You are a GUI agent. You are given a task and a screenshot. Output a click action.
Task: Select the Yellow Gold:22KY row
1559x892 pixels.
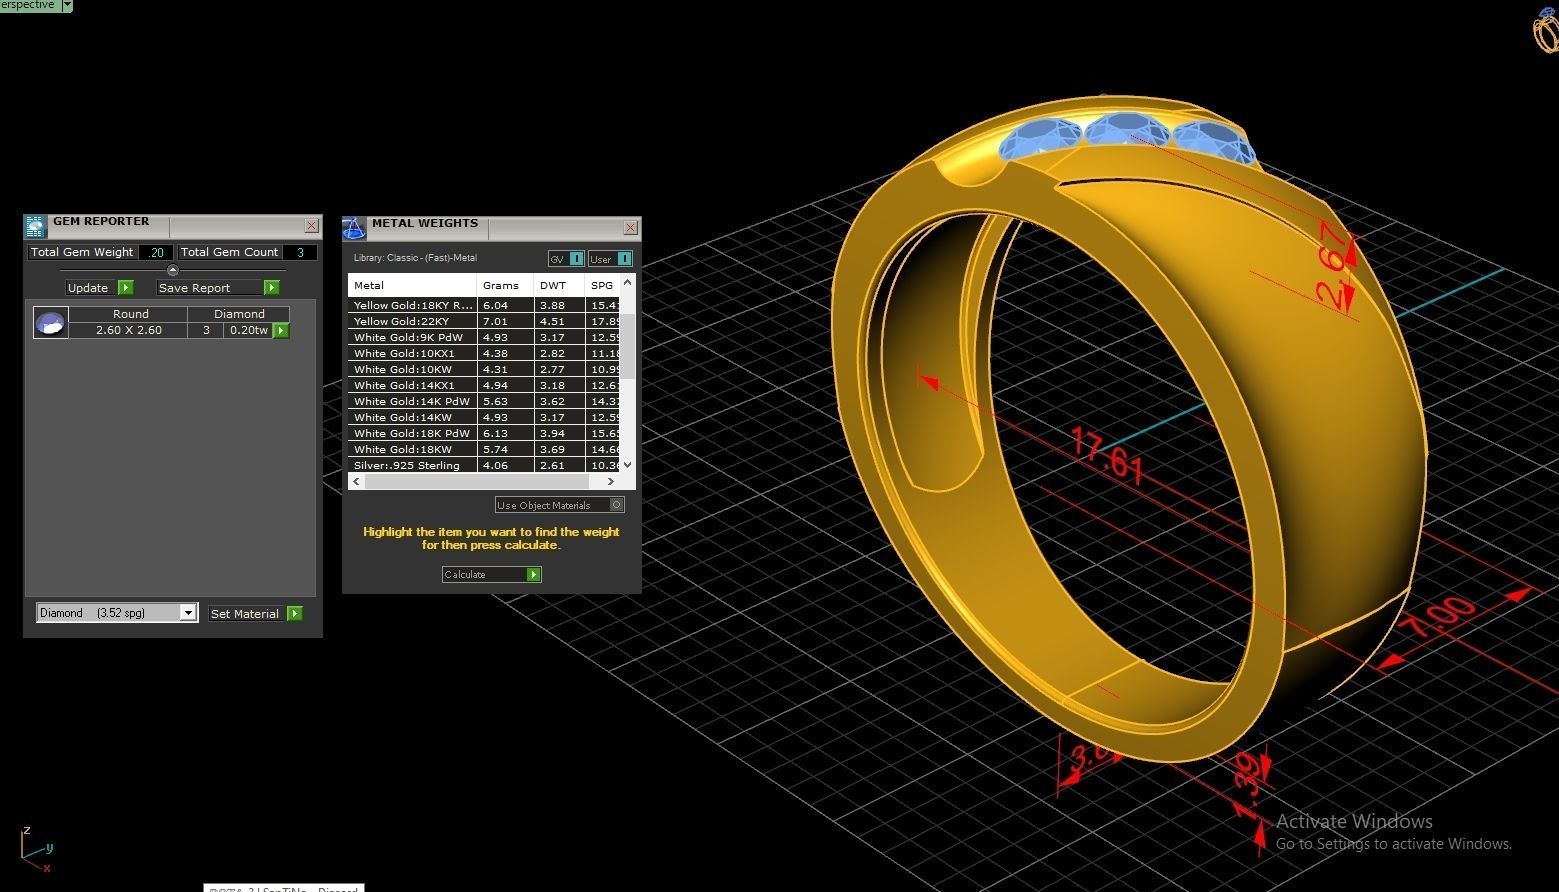tap(485, 321)
